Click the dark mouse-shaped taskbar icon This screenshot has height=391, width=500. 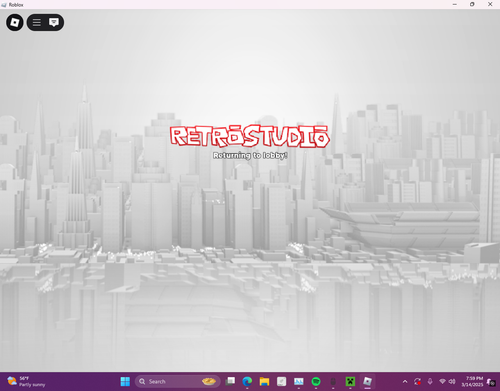[333, 381]
